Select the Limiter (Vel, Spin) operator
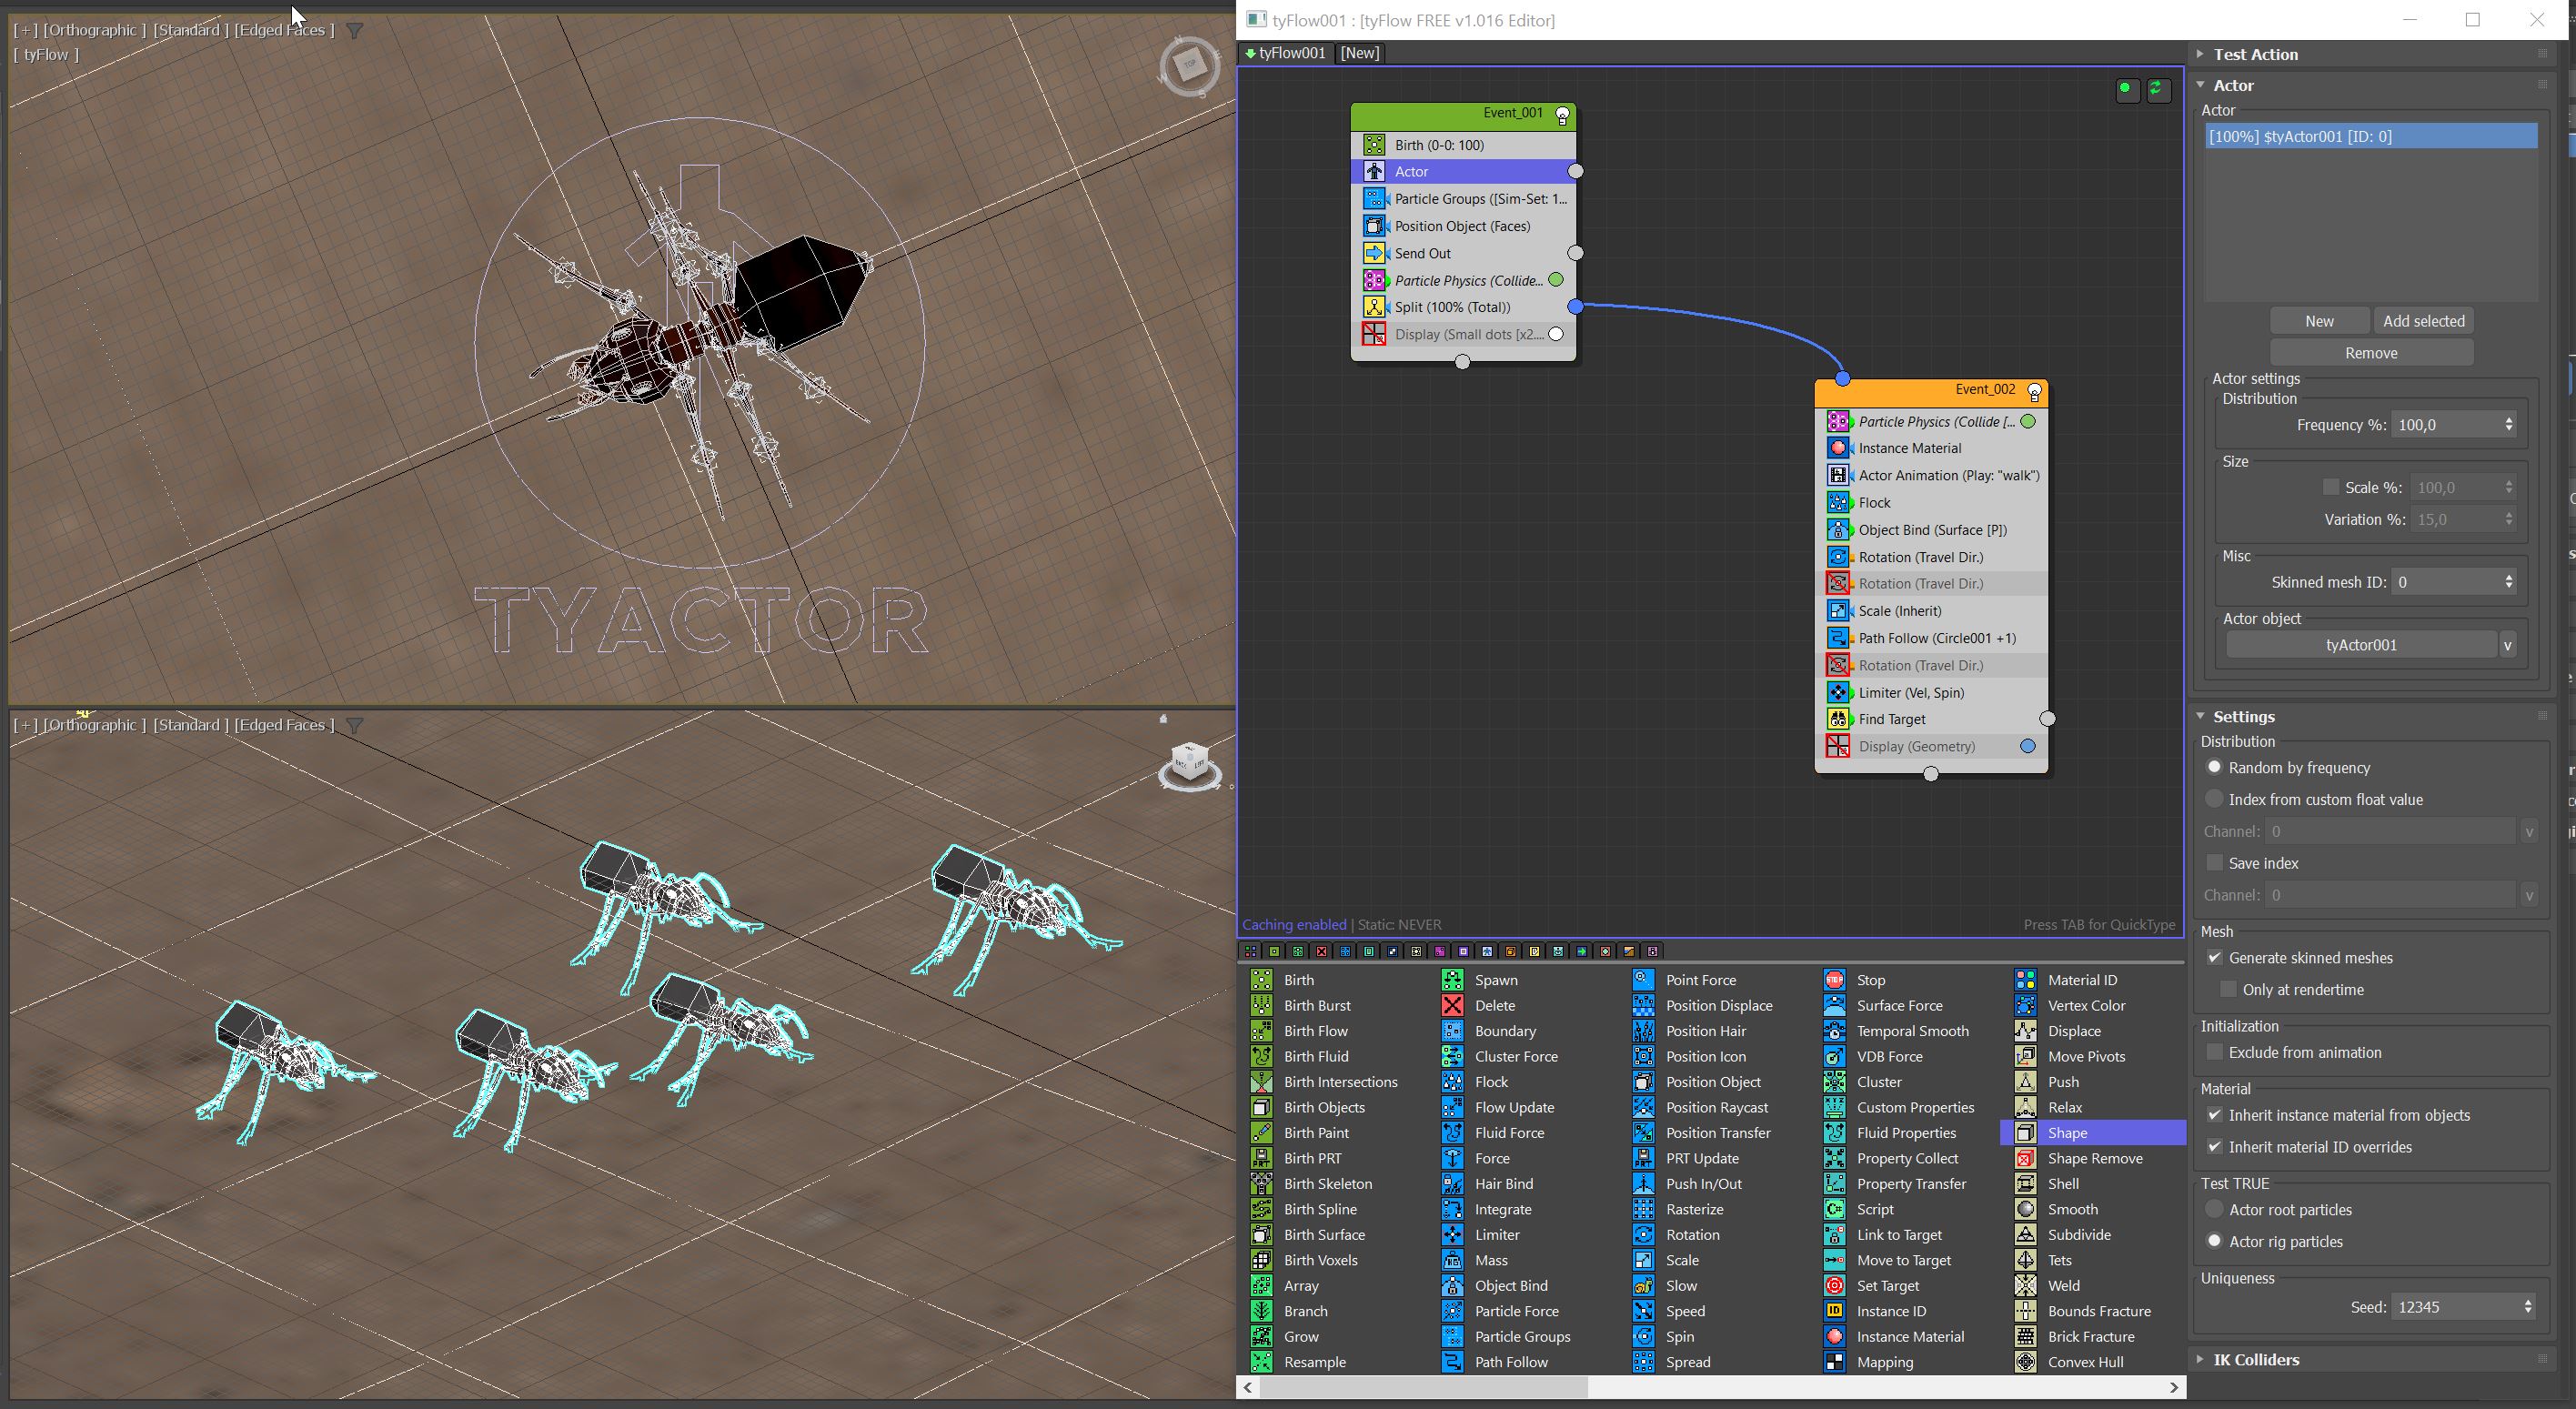This screenshot has height=1409, width=2576. 1931,692
